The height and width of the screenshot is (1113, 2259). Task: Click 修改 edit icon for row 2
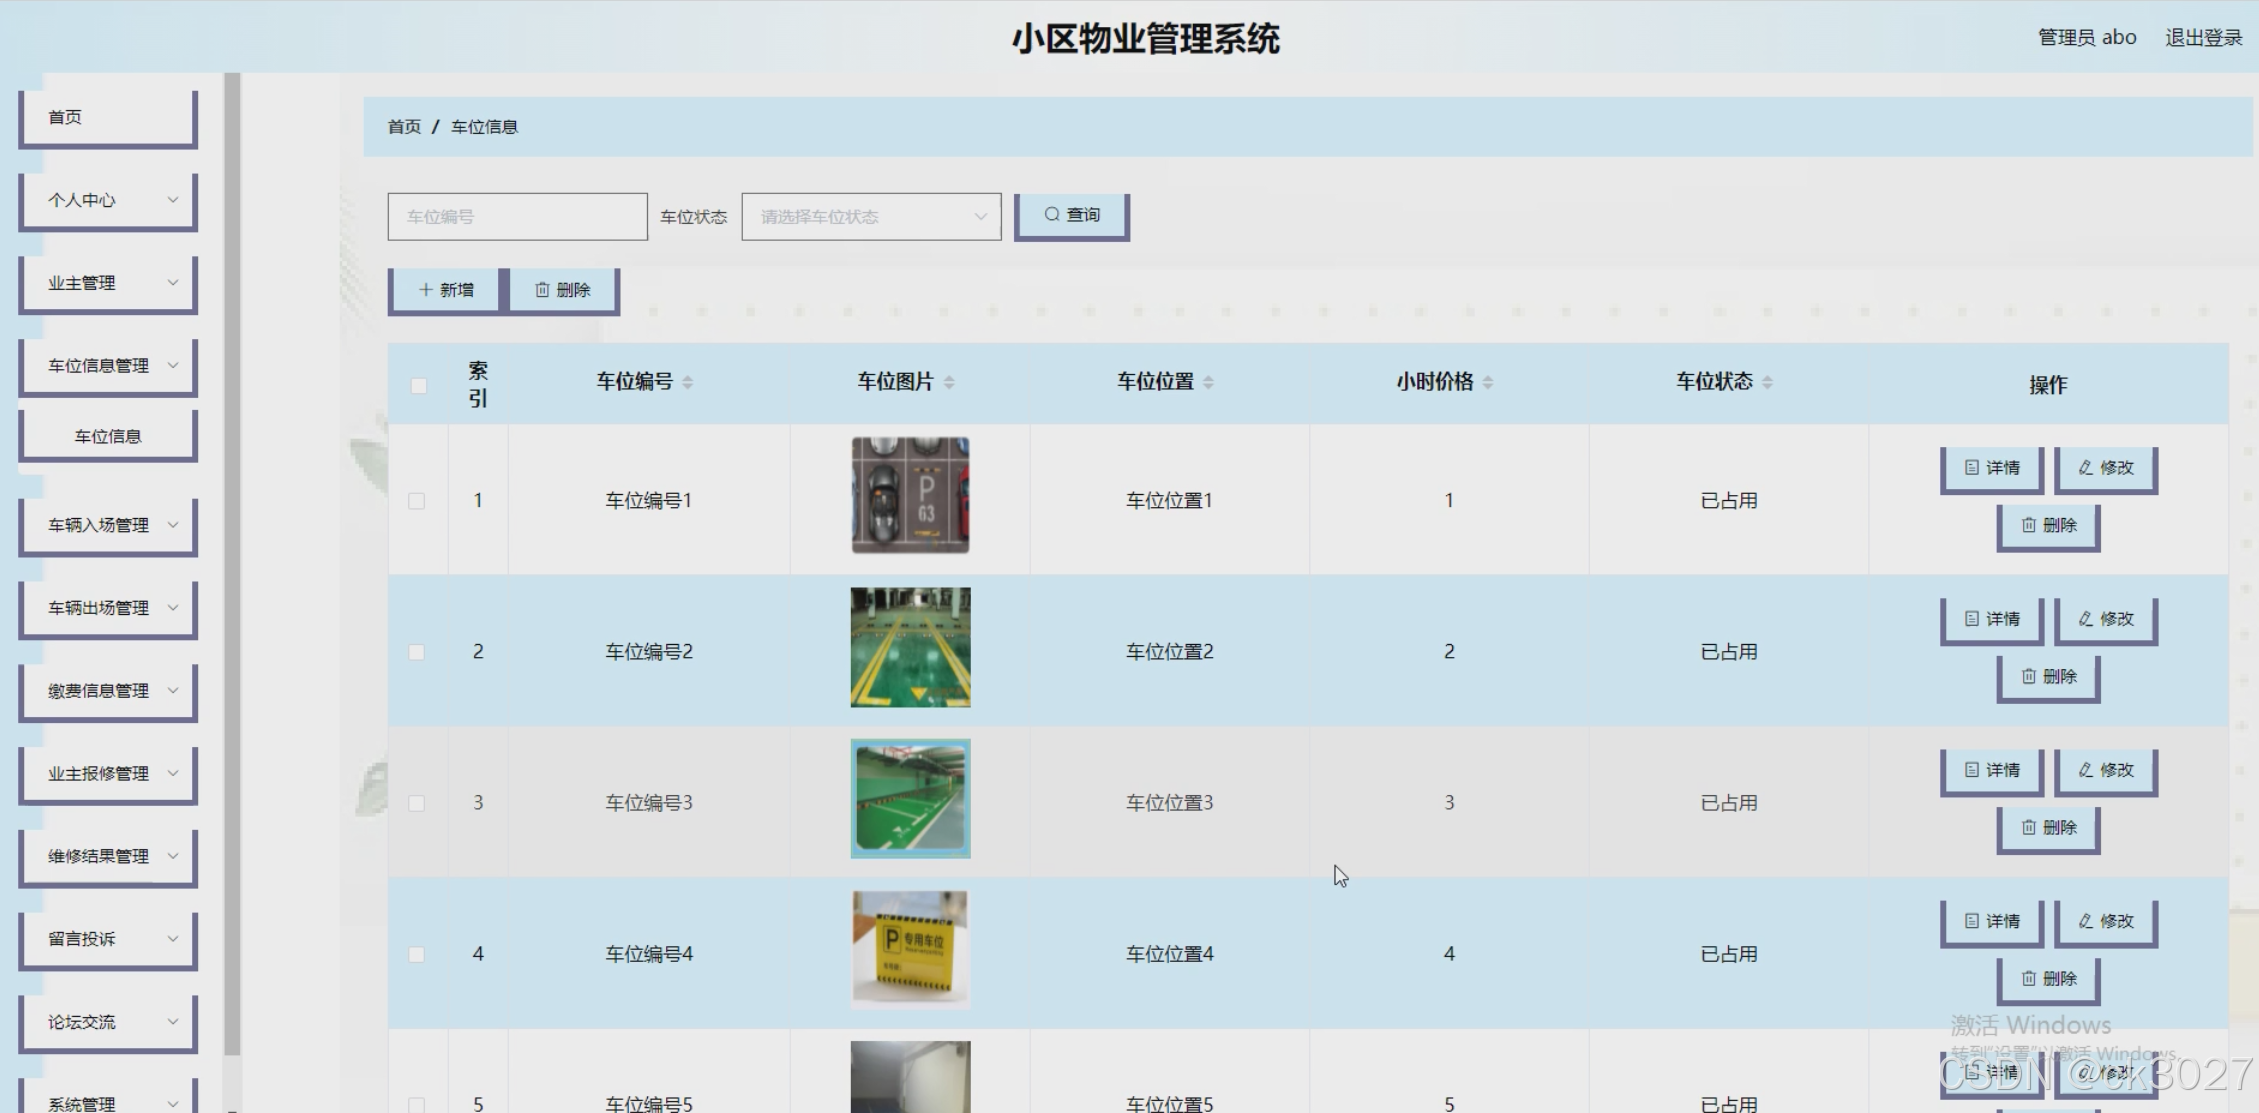pyautogui.click(x=2085, y=619)
